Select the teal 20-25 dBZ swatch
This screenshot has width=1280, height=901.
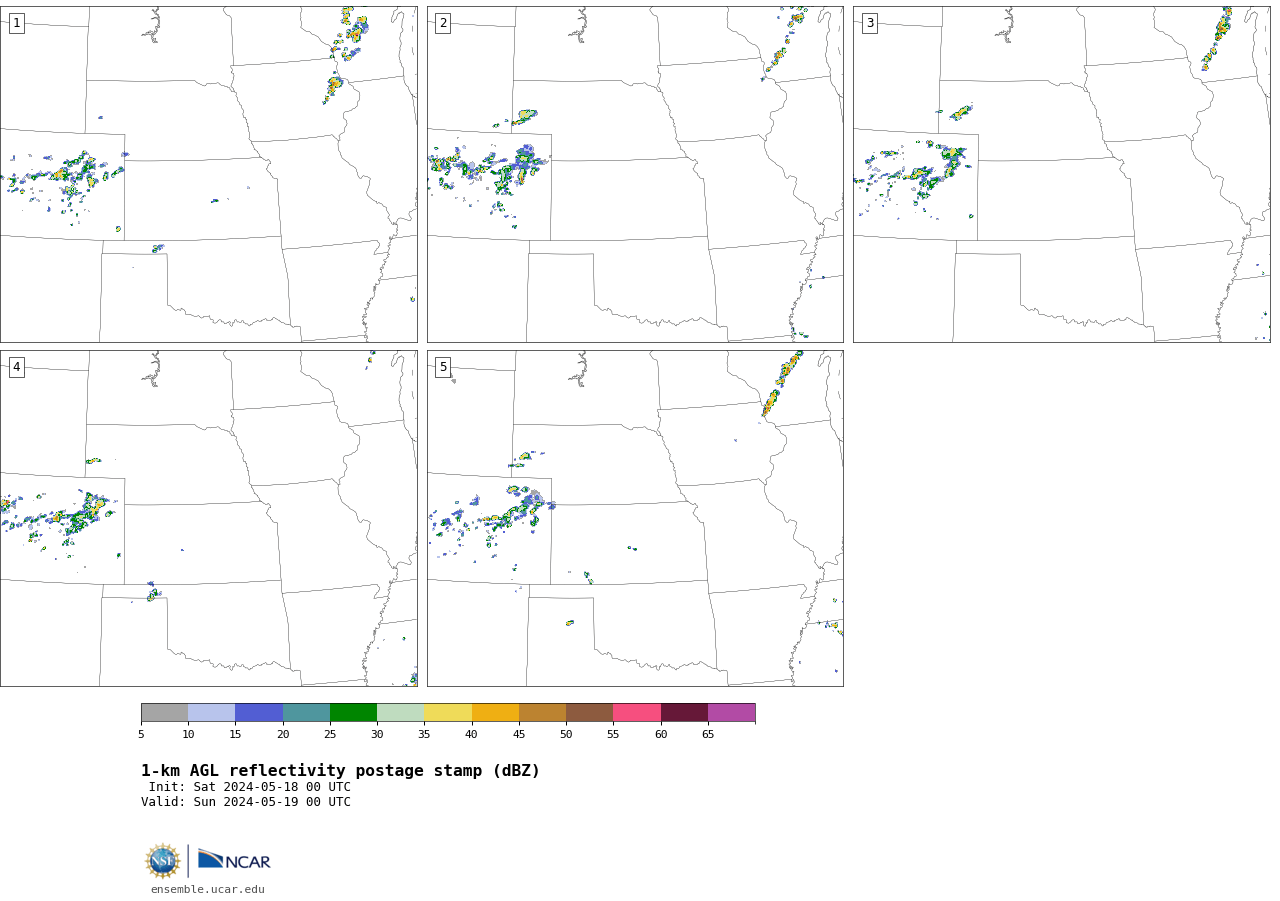306,713
